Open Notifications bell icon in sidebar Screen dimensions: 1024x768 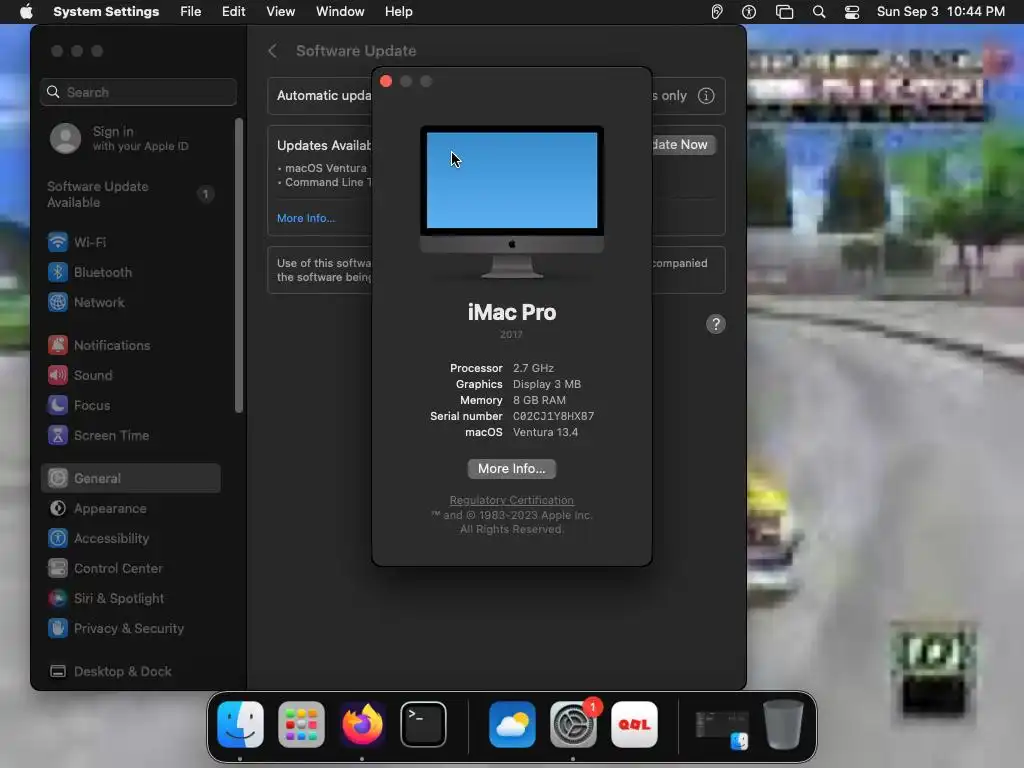[x=57, y=345]
